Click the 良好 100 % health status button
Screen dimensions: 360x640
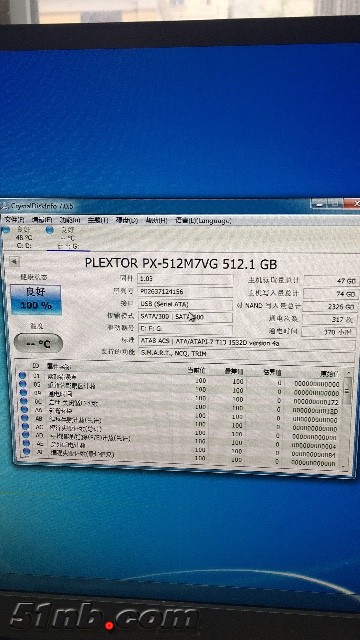(x=36, y=300)
